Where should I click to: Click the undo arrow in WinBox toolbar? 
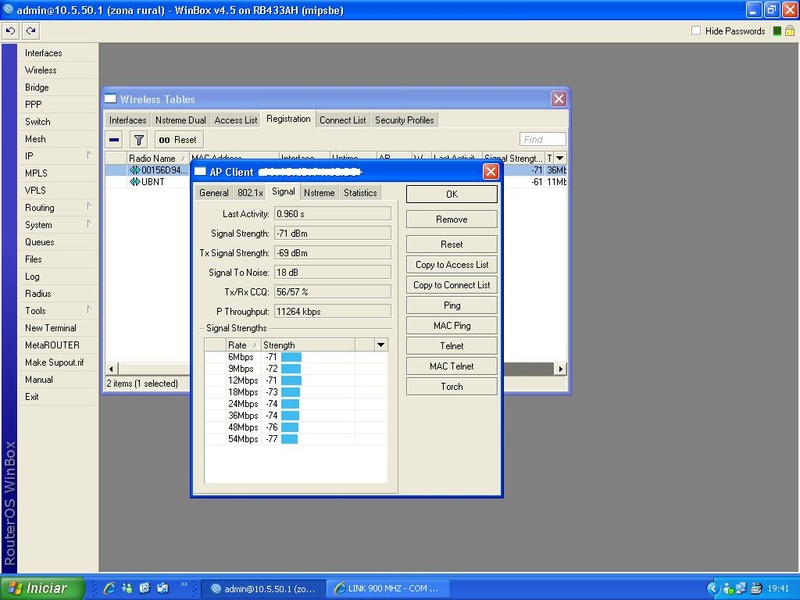pos(10,31)
